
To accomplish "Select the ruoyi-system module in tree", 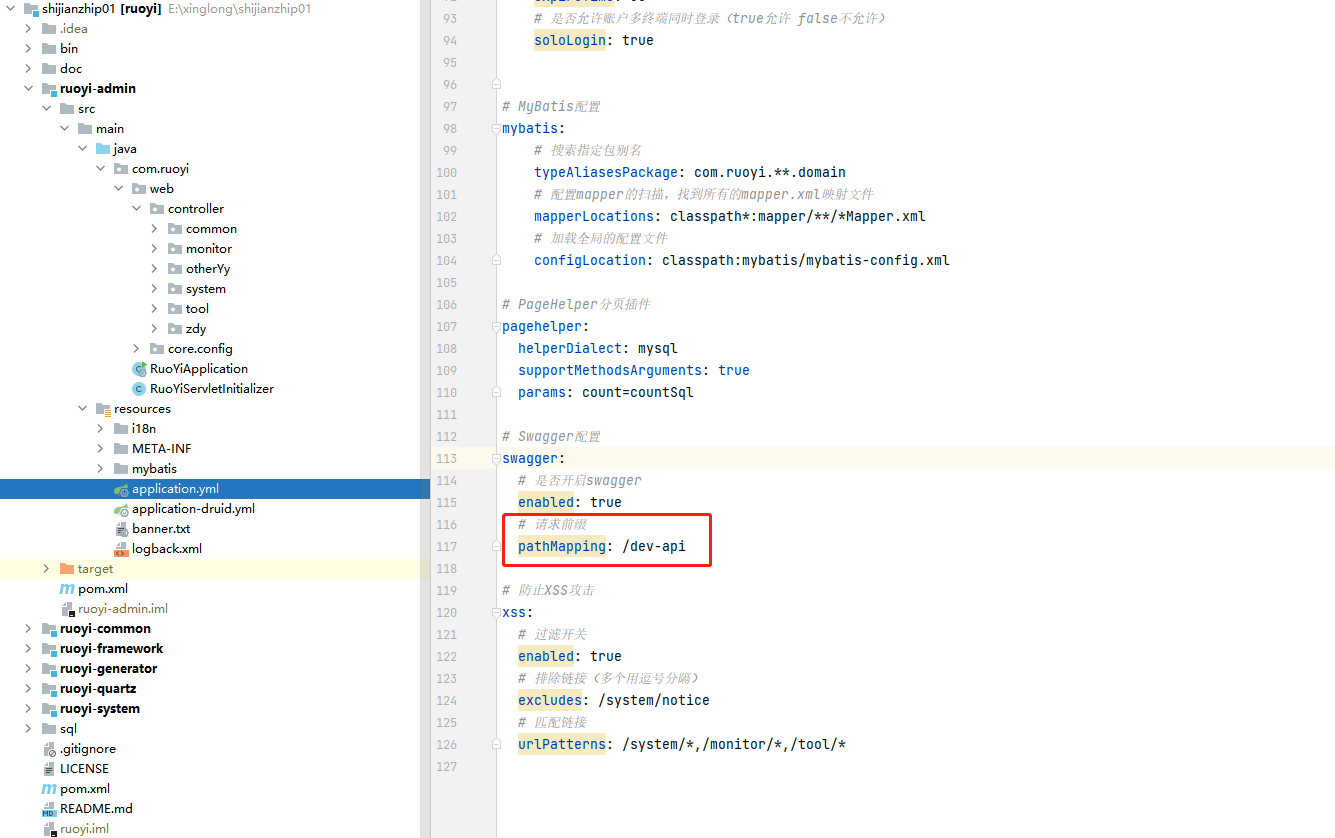I will click(x=100, y=709).
